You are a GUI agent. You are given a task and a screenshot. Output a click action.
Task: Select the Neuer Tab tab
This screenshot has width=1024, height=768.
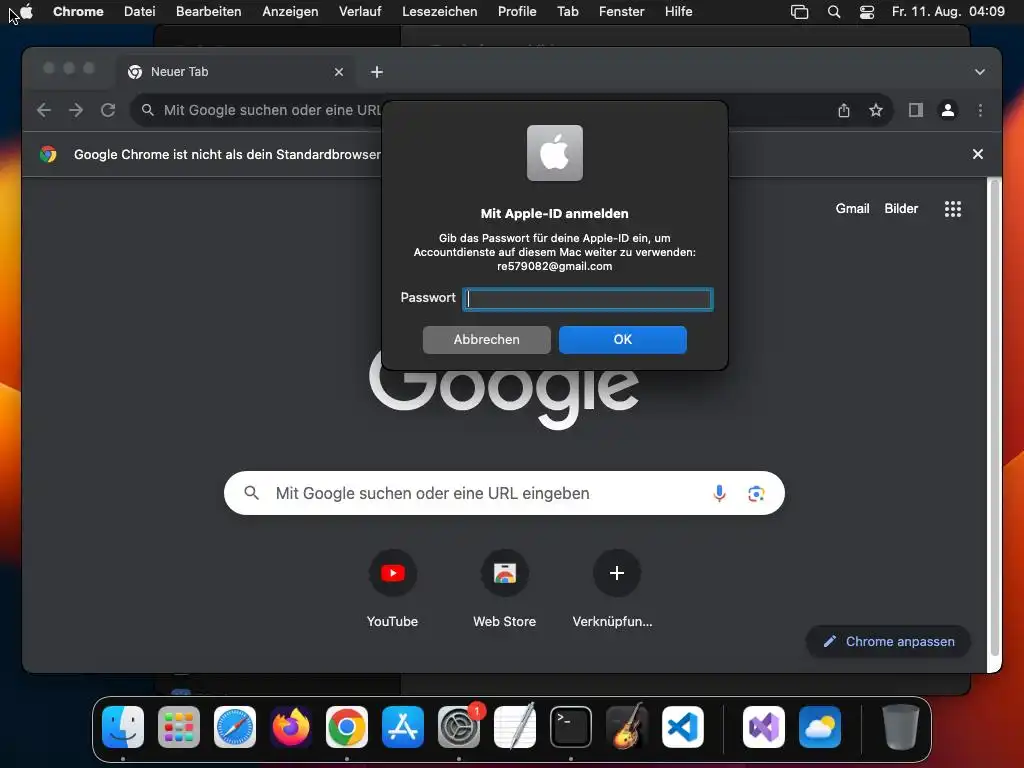[236, 72]
